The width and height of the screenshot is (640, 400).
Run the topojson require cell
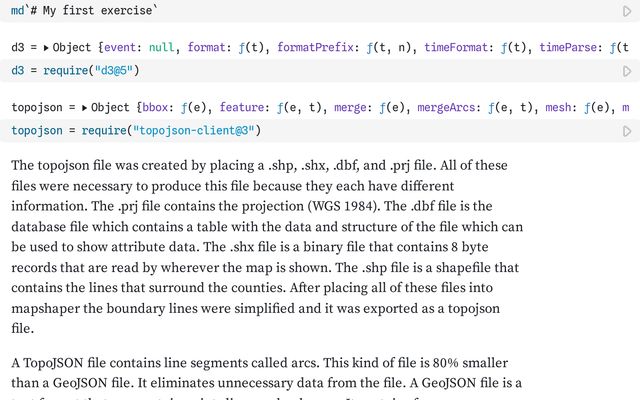pos(627,131)
